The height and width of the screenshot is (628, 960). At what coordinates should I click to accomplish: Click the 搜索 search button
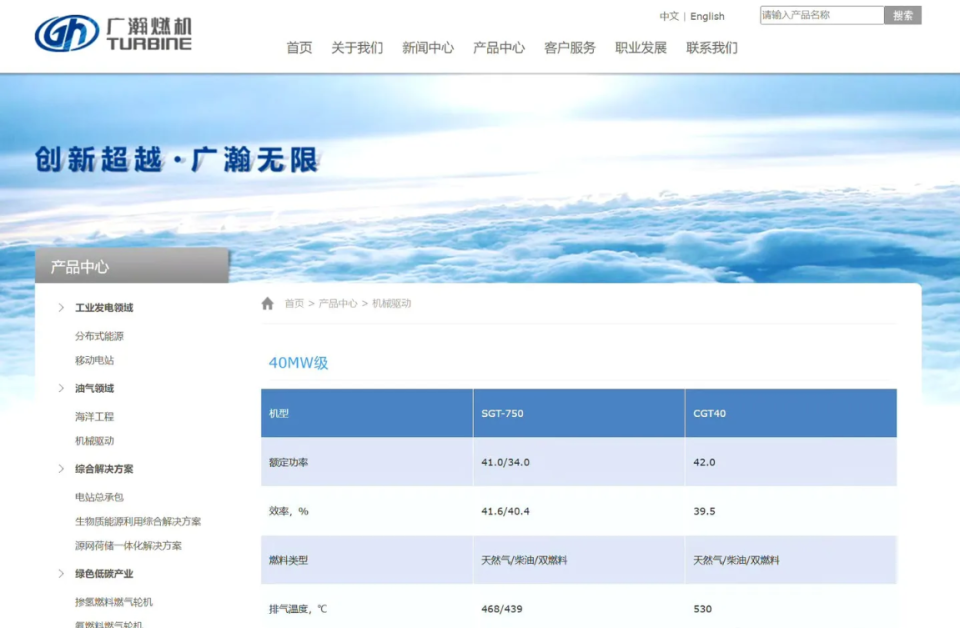[902, 15]
